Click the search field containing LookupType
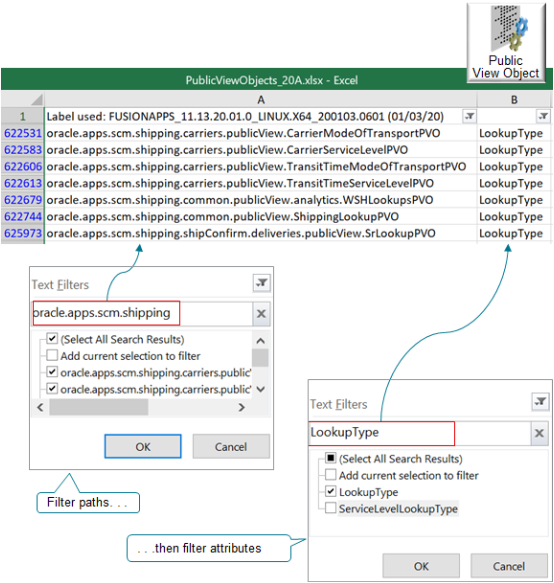 420,433
